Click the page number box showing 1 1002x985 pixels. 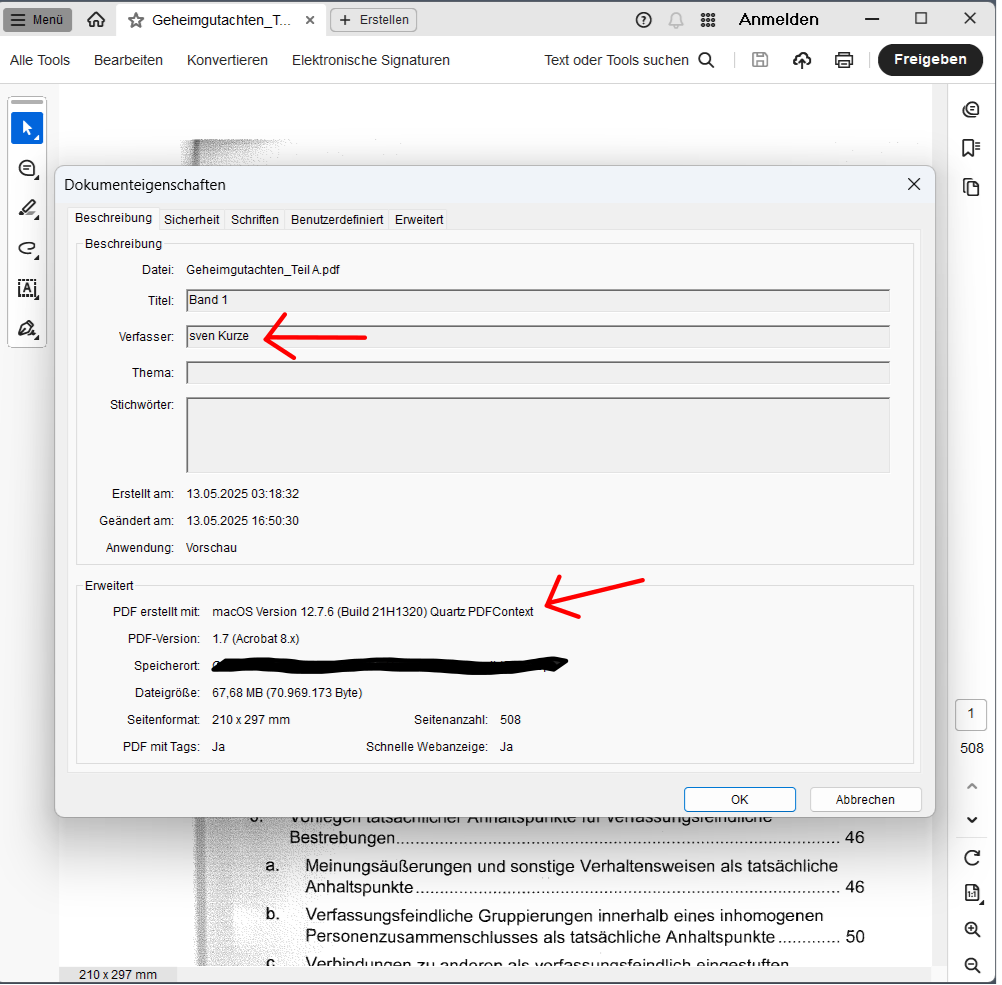[971, 714]
